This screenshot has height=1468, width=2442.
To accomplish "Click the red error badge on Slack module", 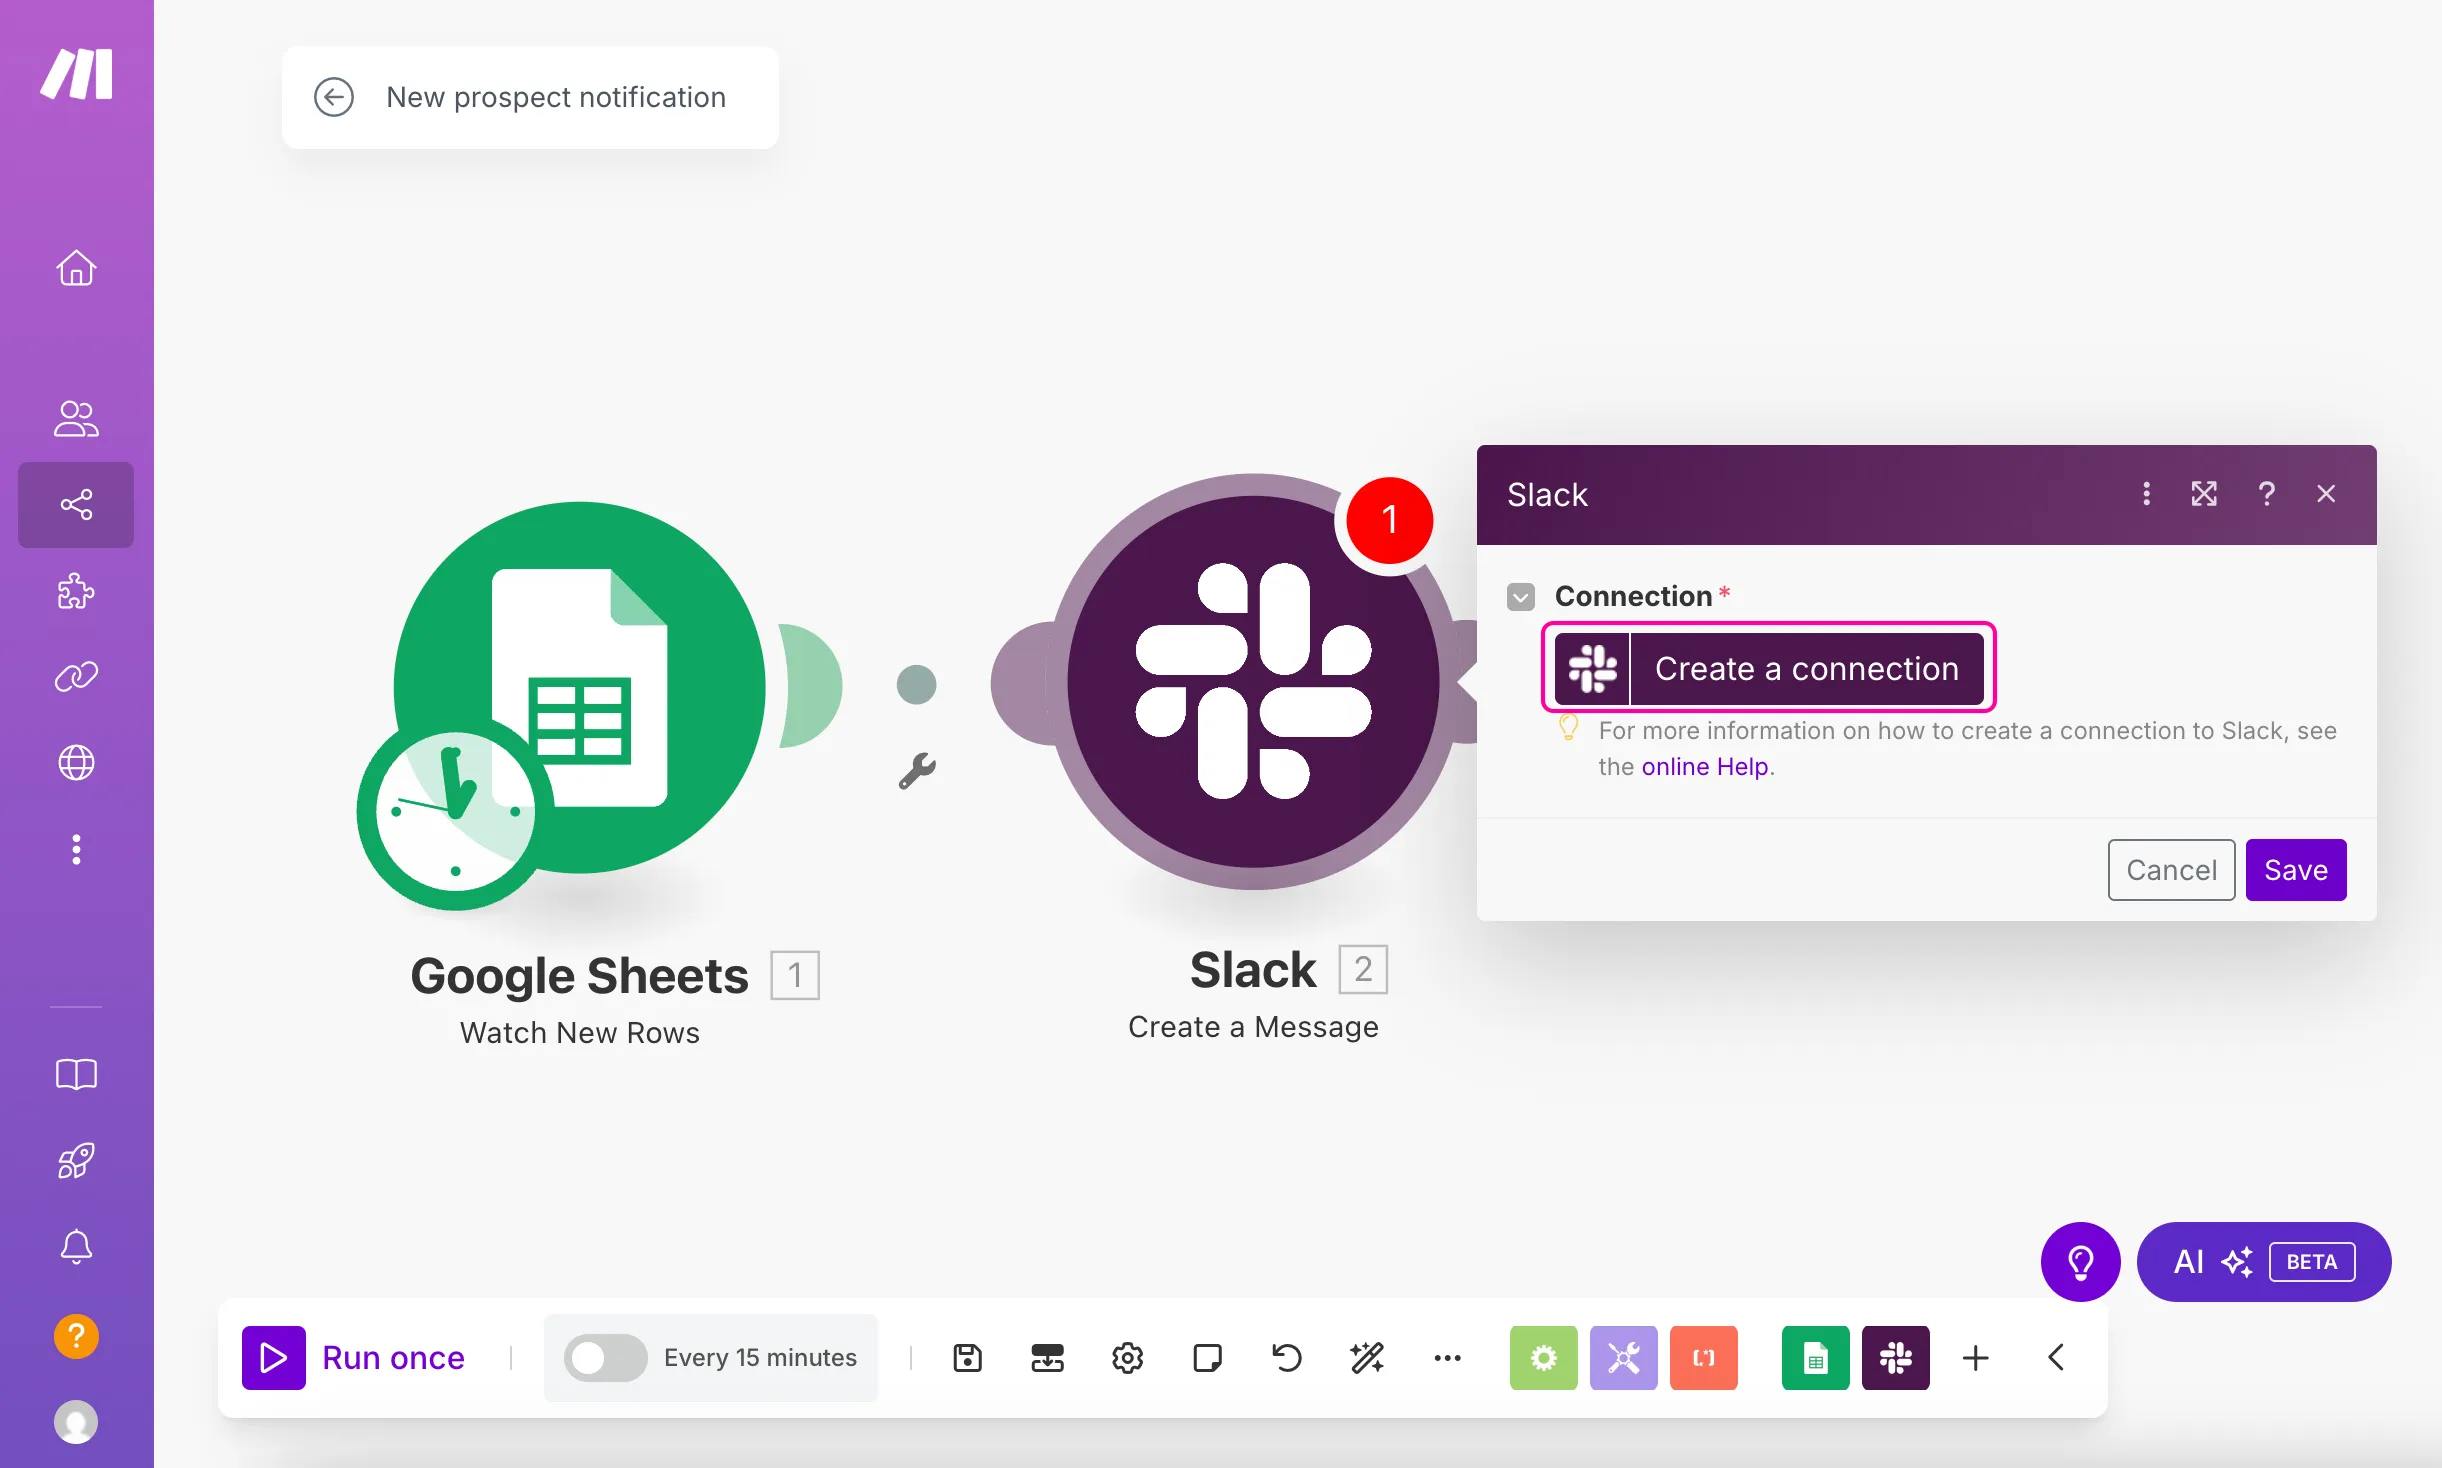I will (1389, 520).
